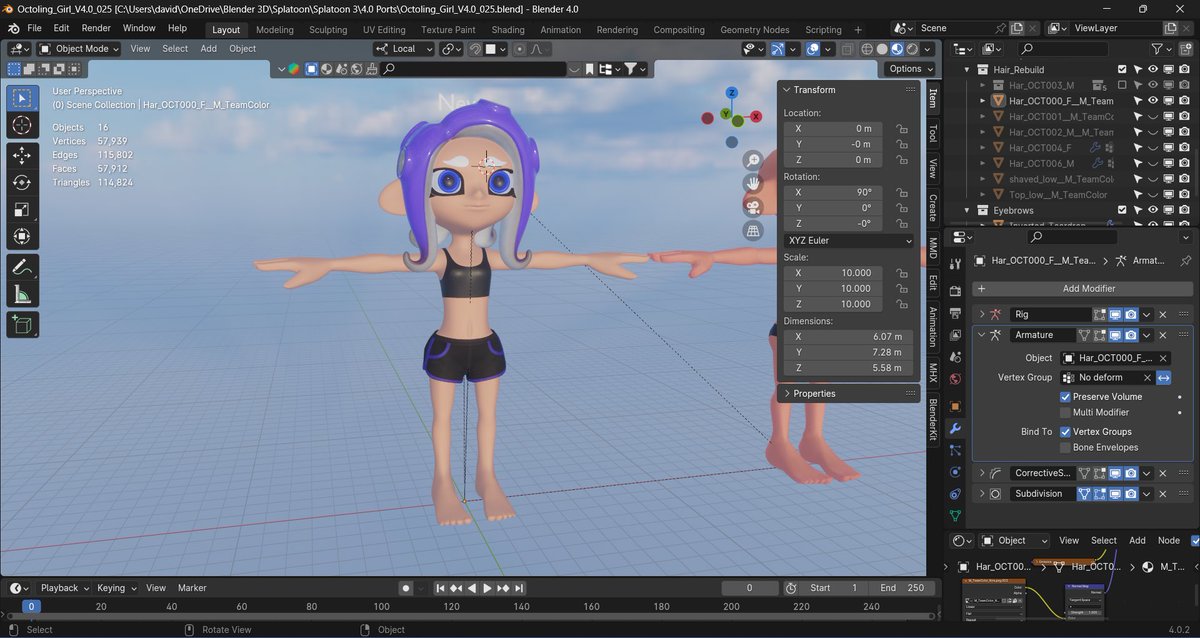The image size is (1200, 638).
Task: Exclude Hair_Rebuild collection via checkbox
Action: tap(1122, 70)
